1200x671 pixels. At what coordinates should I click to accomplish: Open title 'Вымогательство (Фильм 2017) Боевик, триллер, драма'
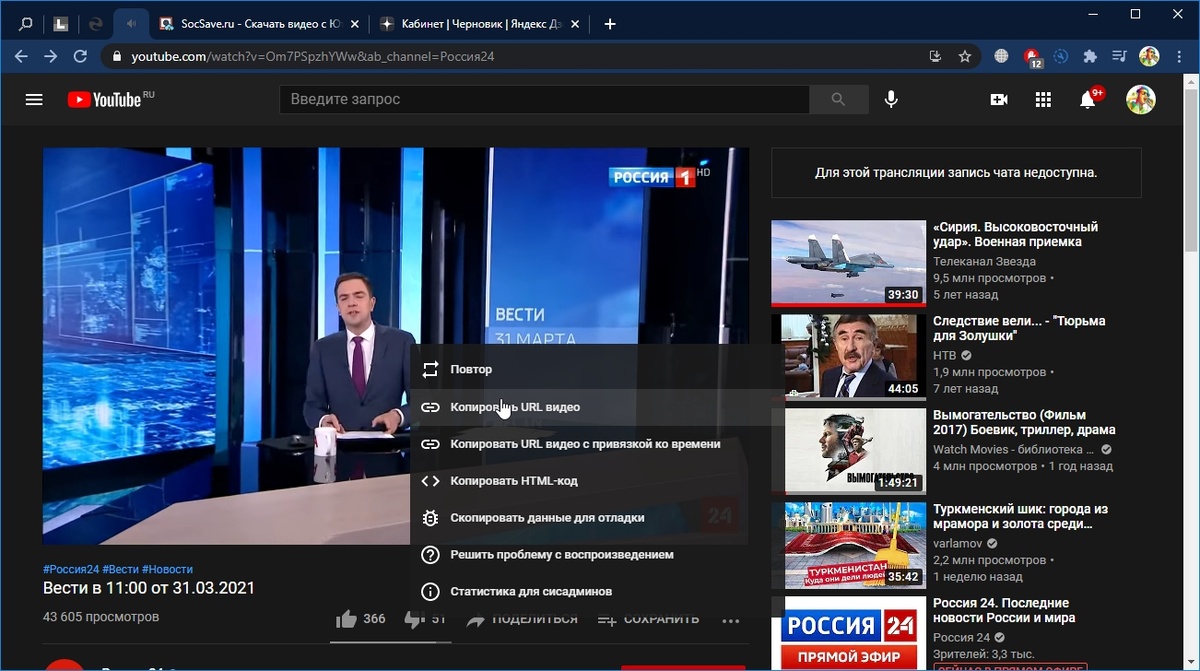point(1023,422)
